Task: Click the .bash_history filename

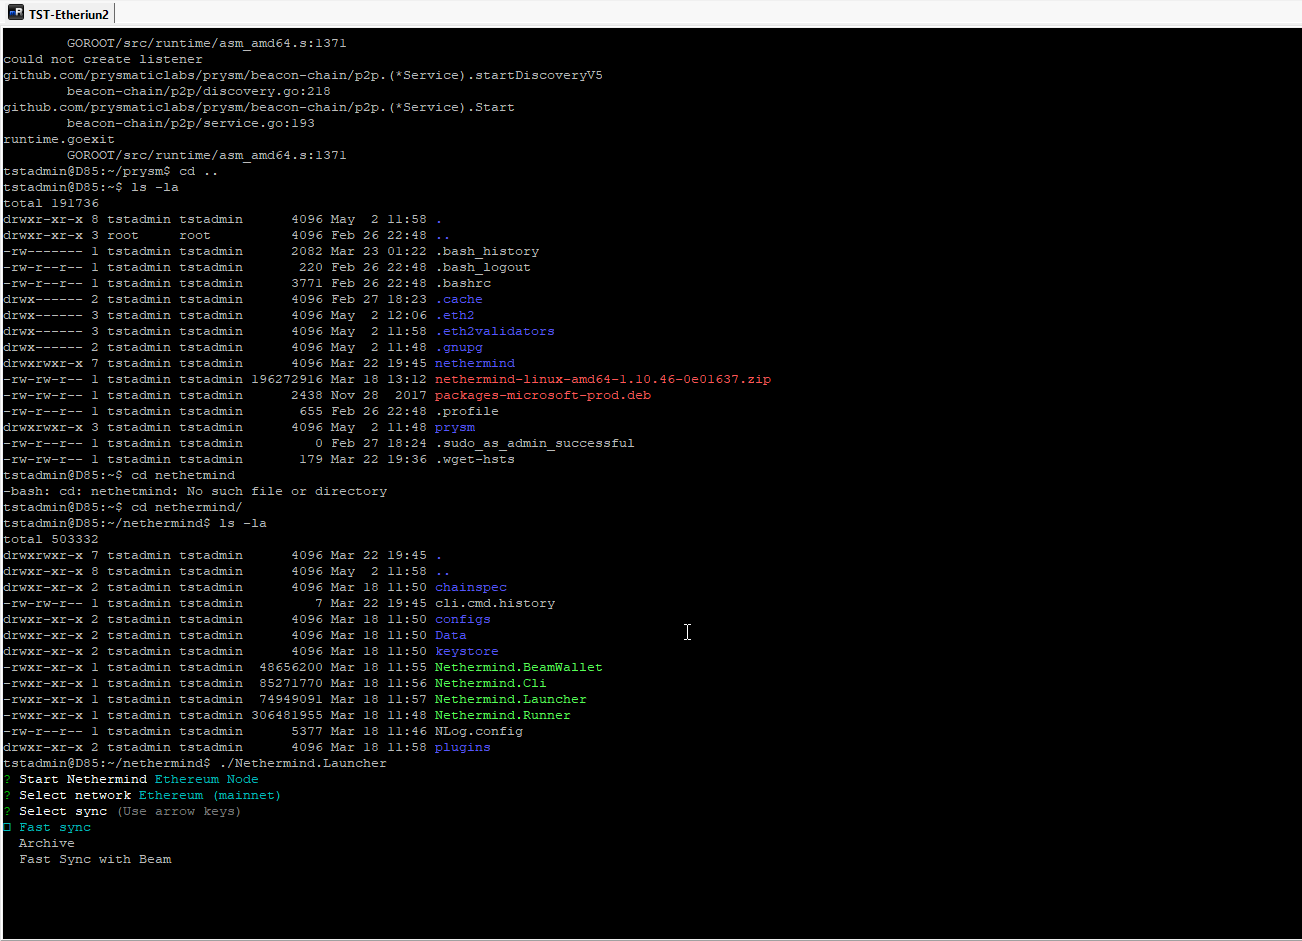Action: click(x=486, y=251)
